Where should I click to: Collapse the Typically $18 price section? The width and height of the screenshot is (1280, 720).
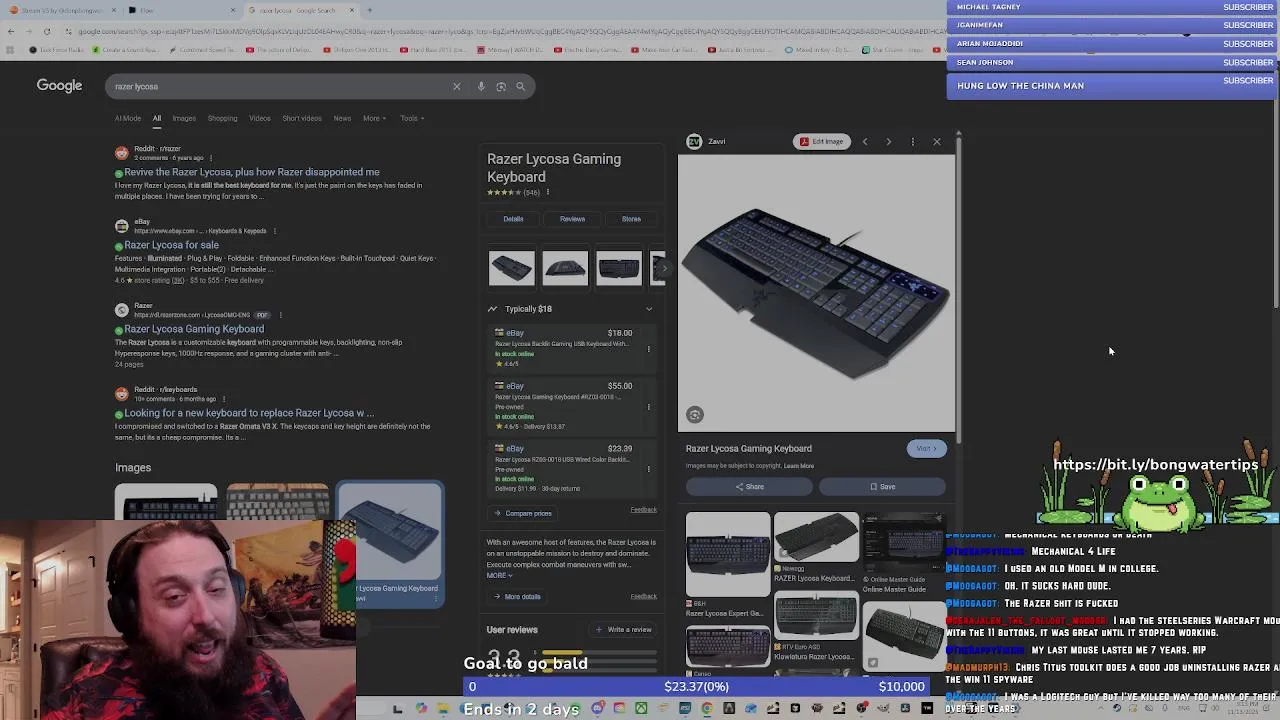[x=649, y=309]
